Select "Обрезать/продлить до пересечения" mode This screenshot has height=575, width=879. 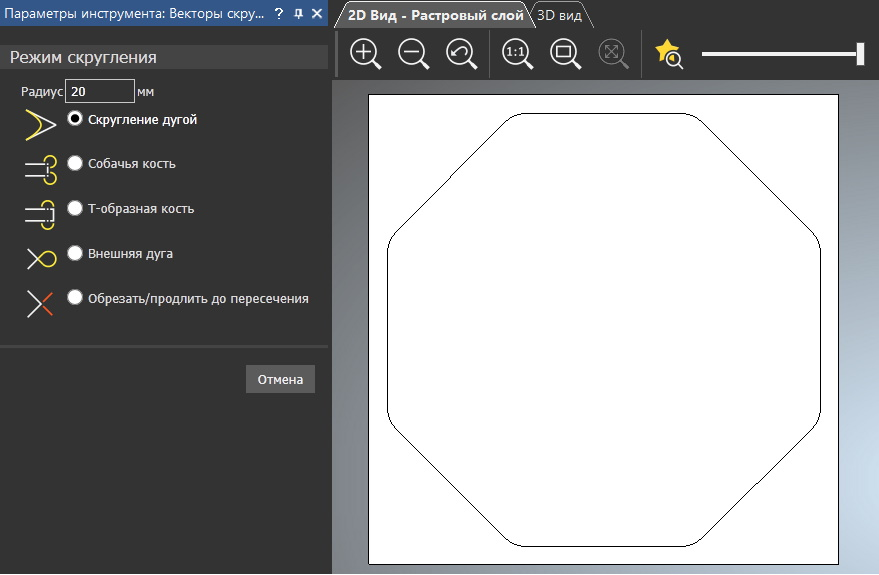tap(75, 298)
